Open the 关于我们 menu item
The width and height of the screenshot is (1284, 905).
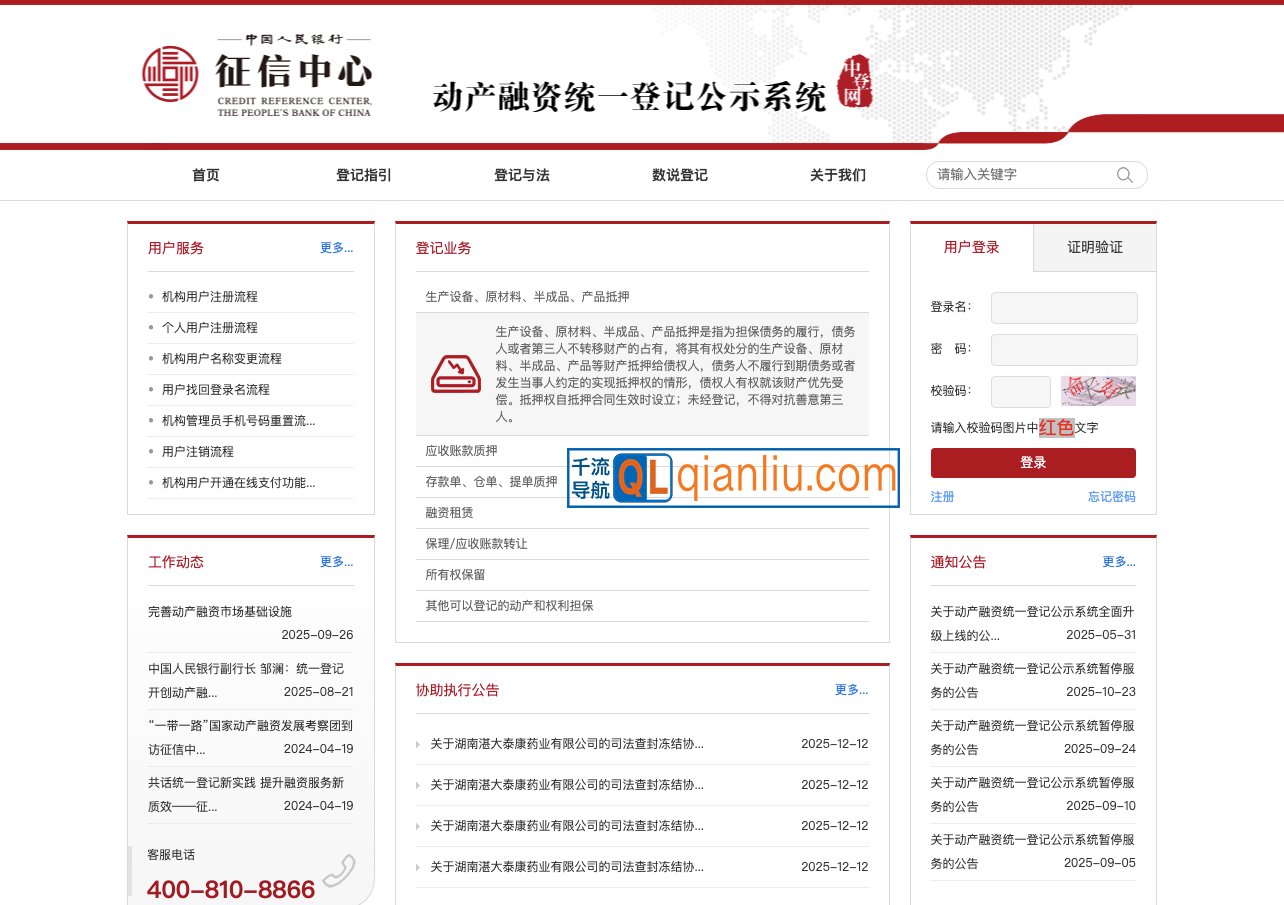tap(837, 175)
